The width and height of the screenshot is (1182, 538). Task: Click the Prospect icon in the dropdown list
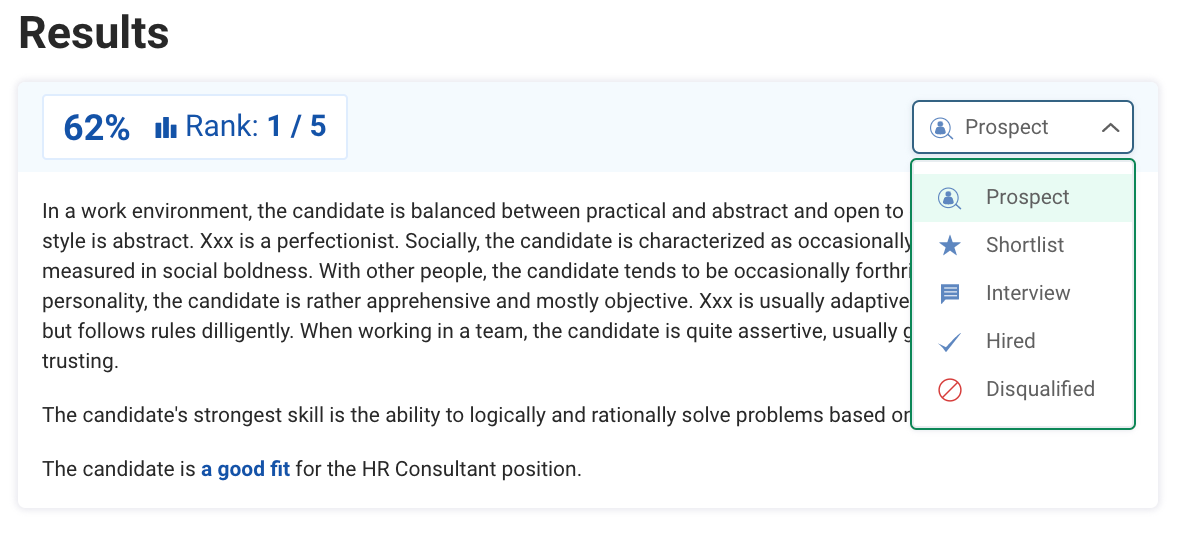click(x=949, y=198)
